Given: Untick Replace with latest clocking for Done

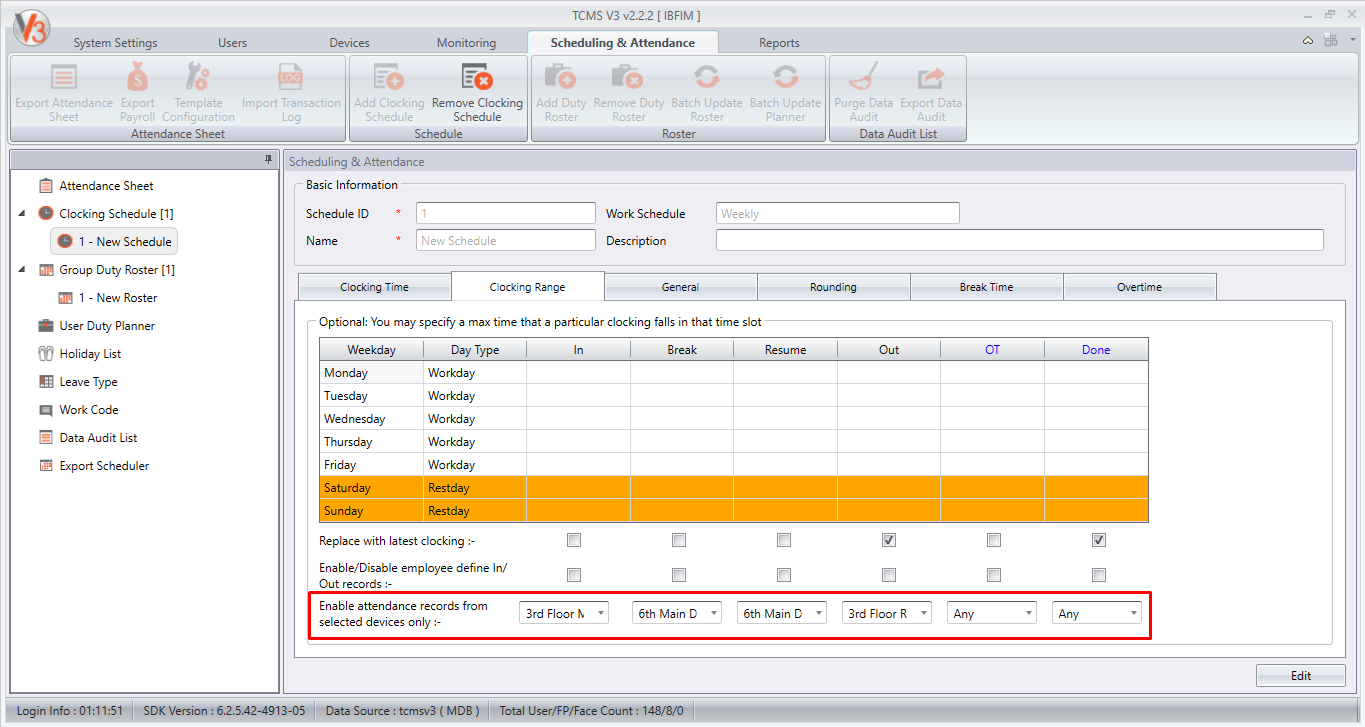Looking at the screenshot, I should tap(1099, 540).
